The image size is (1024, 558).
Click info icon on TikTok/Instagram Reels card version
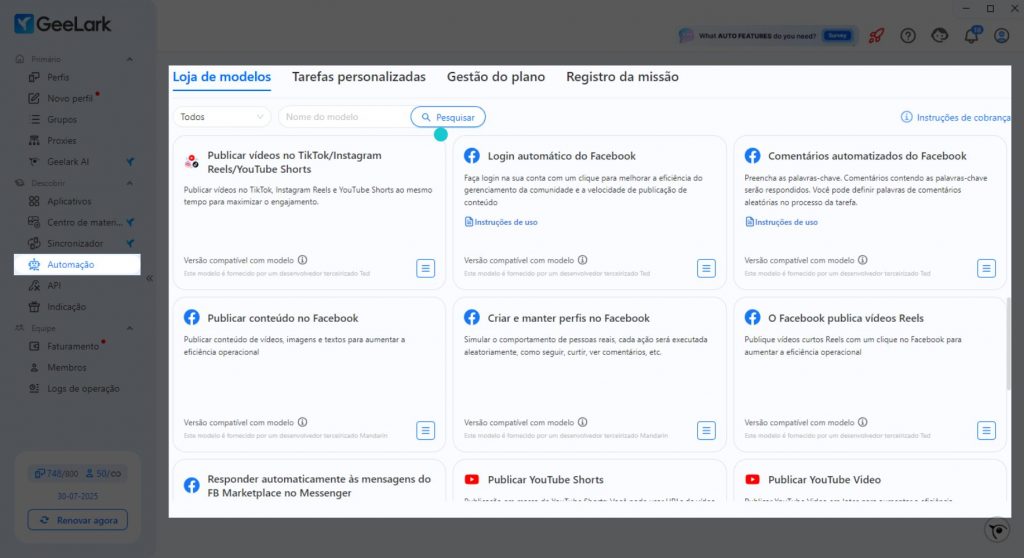[x=302, y=260]
